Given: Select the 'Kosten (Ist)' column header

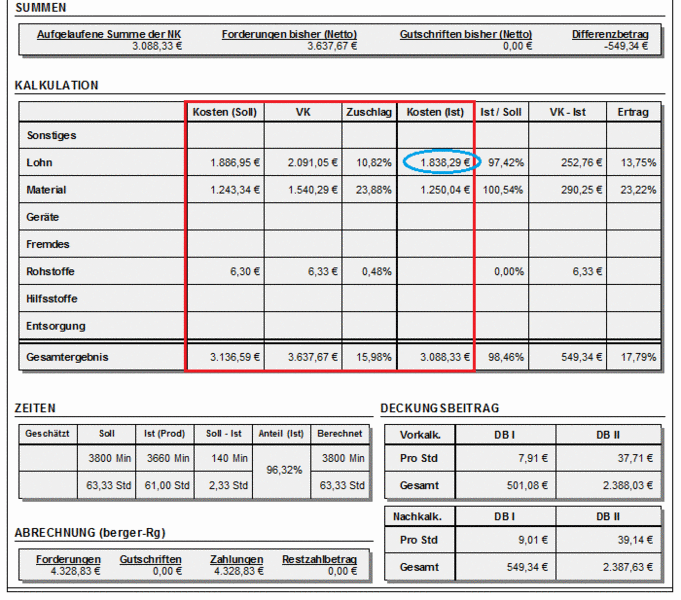Looking at the screenshot, I should 435,112.
